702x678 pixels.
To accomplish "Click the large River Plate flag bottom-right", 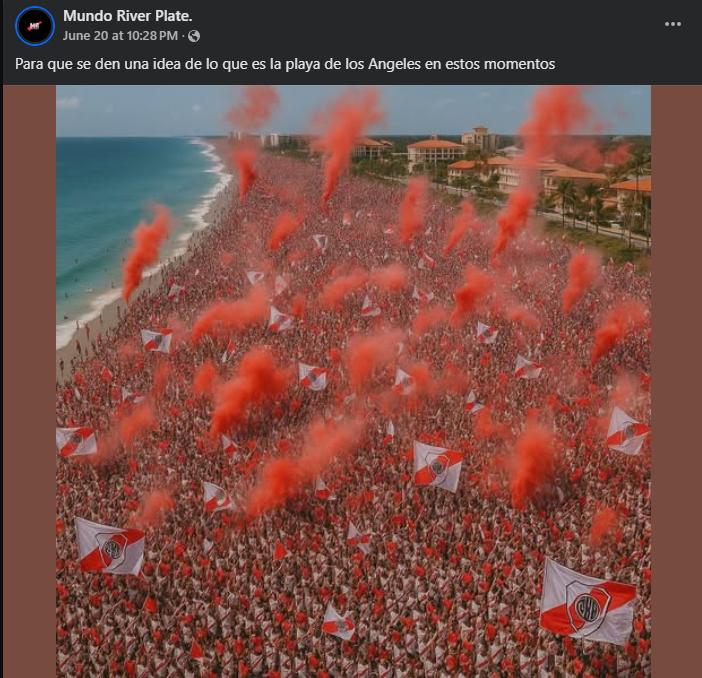I will tap(587, 602).
